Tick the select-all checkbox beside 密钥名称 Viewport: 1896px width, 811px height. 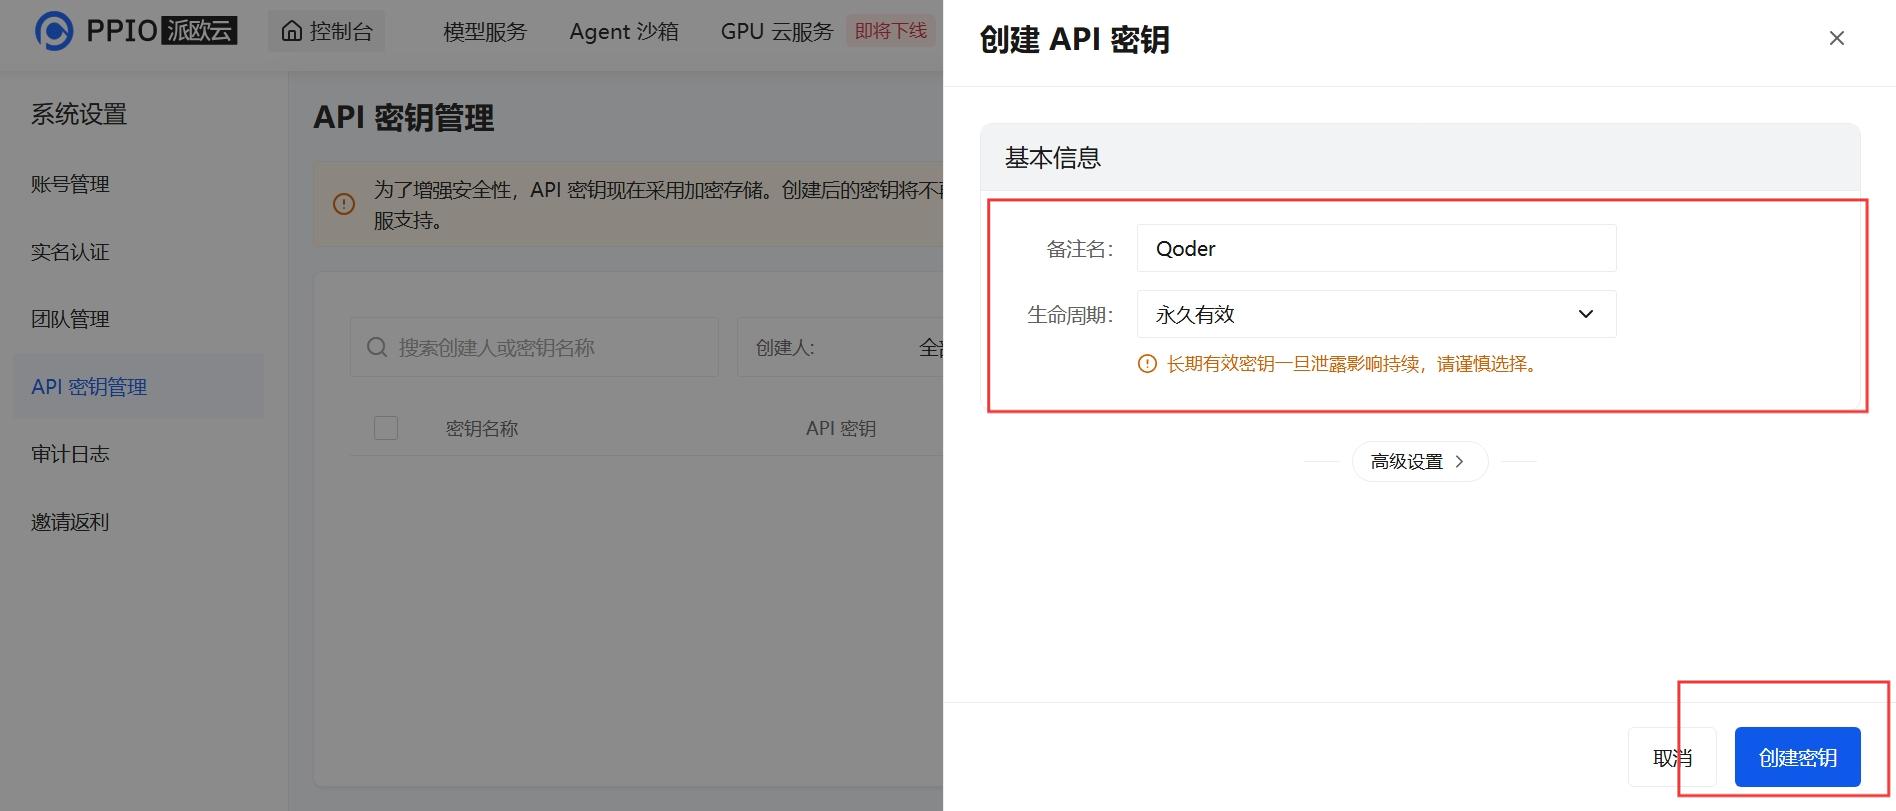[x=386, y=428]
